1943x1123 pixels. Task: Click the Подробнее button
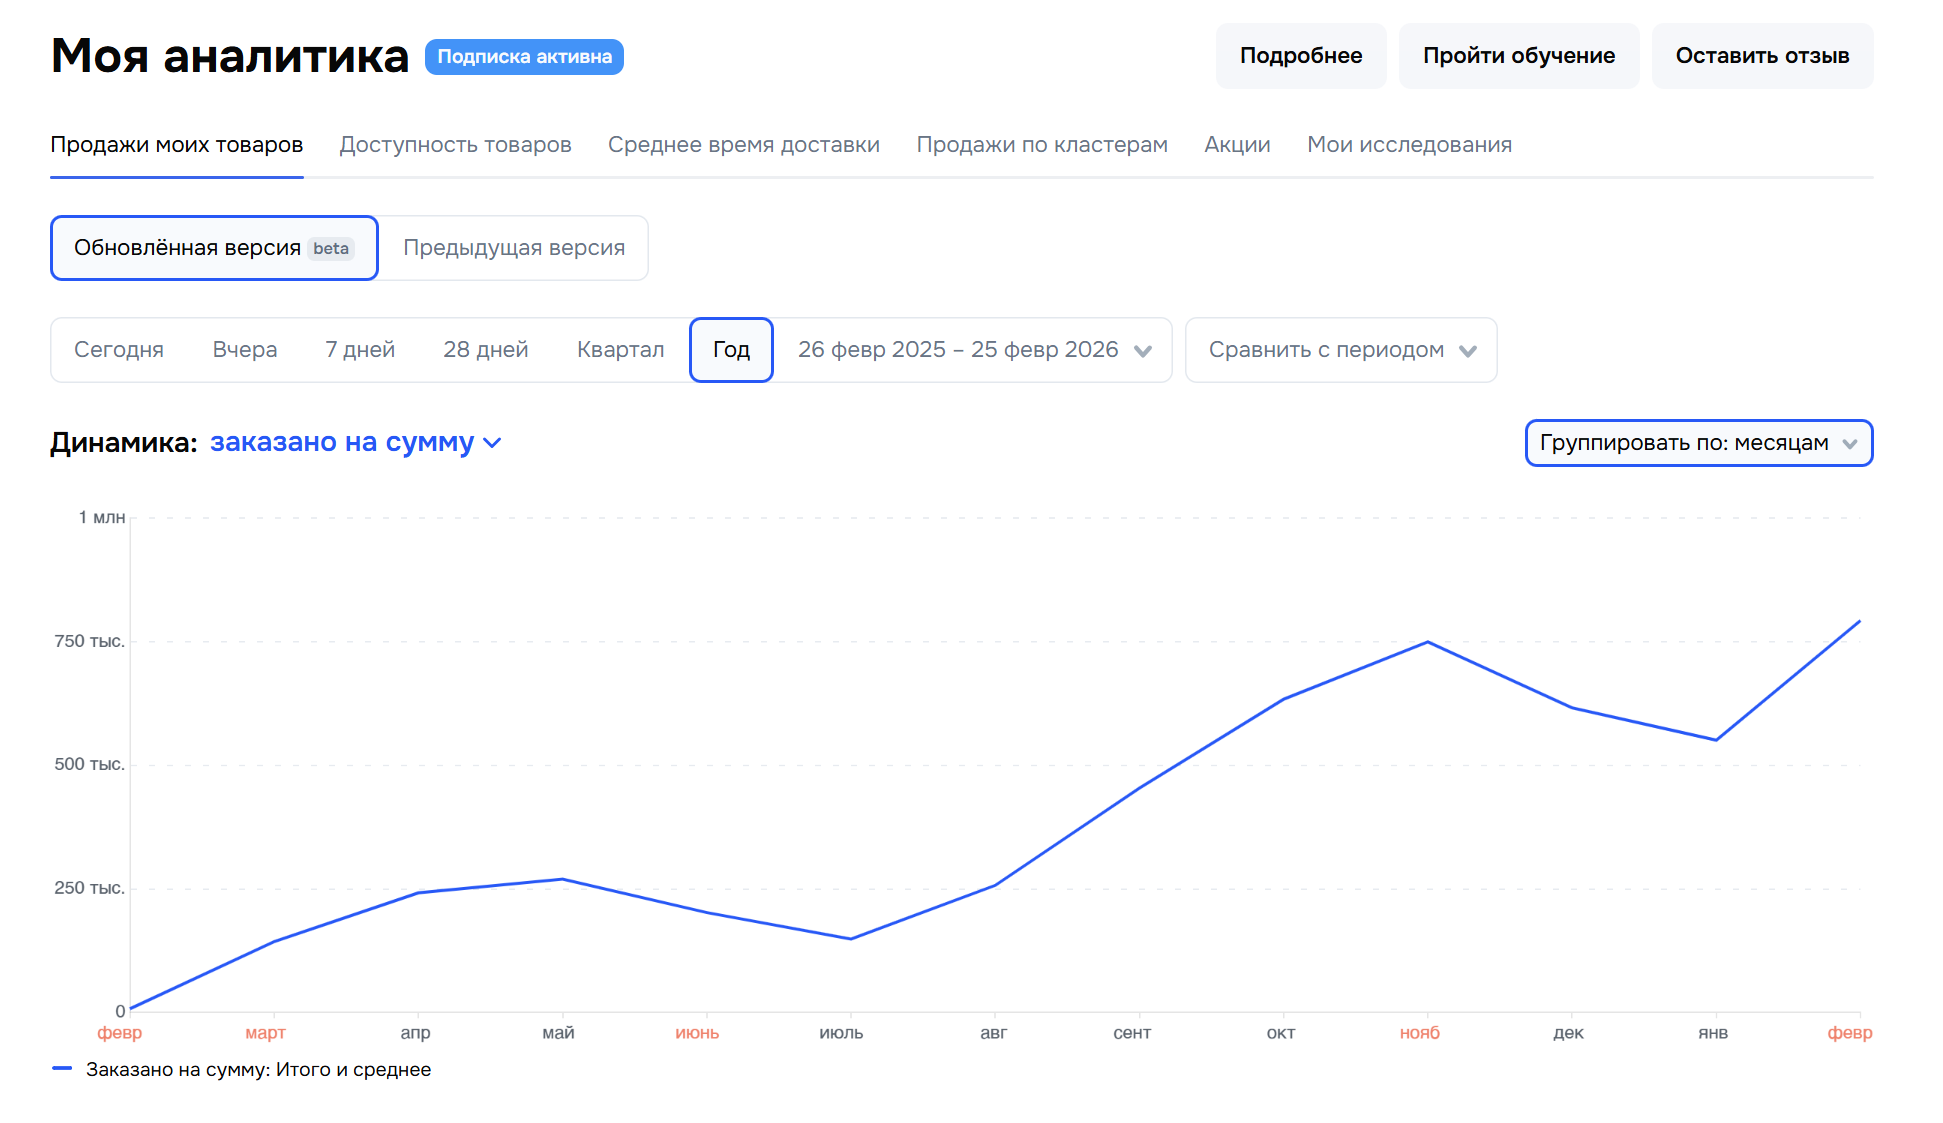click(1300, 56)
